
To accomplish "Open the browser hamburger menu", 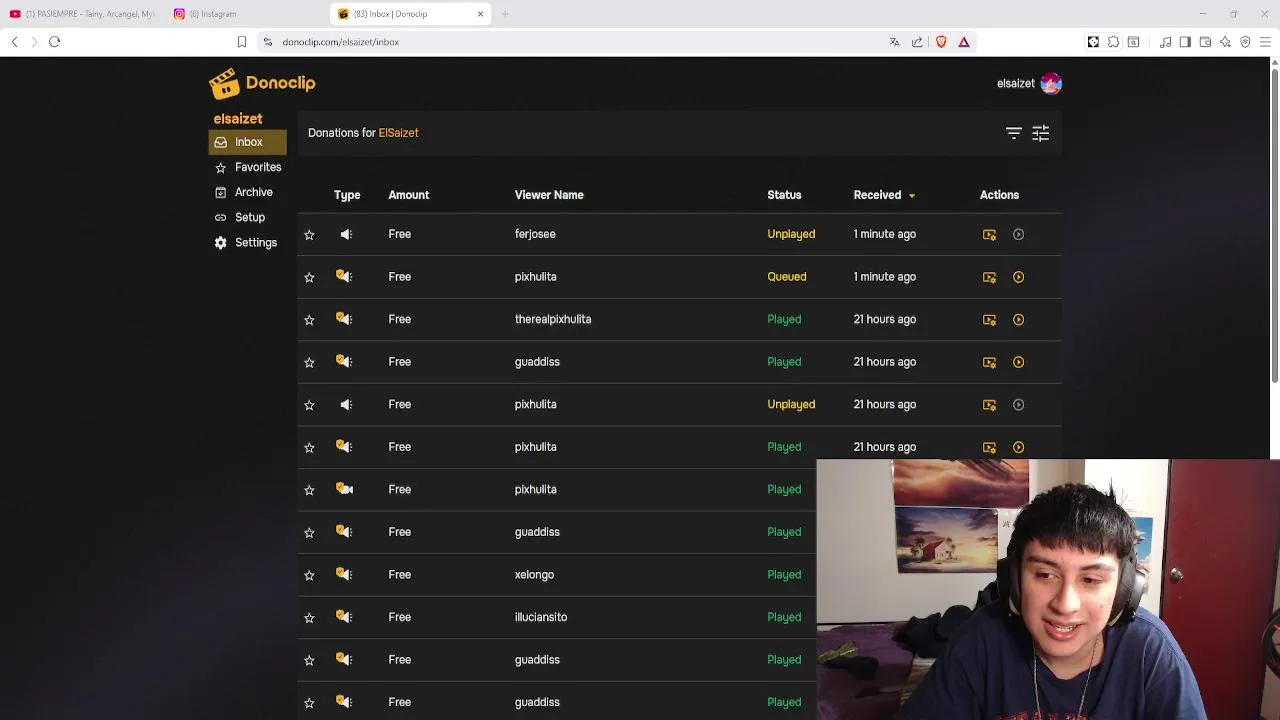I will point(1265,42).
